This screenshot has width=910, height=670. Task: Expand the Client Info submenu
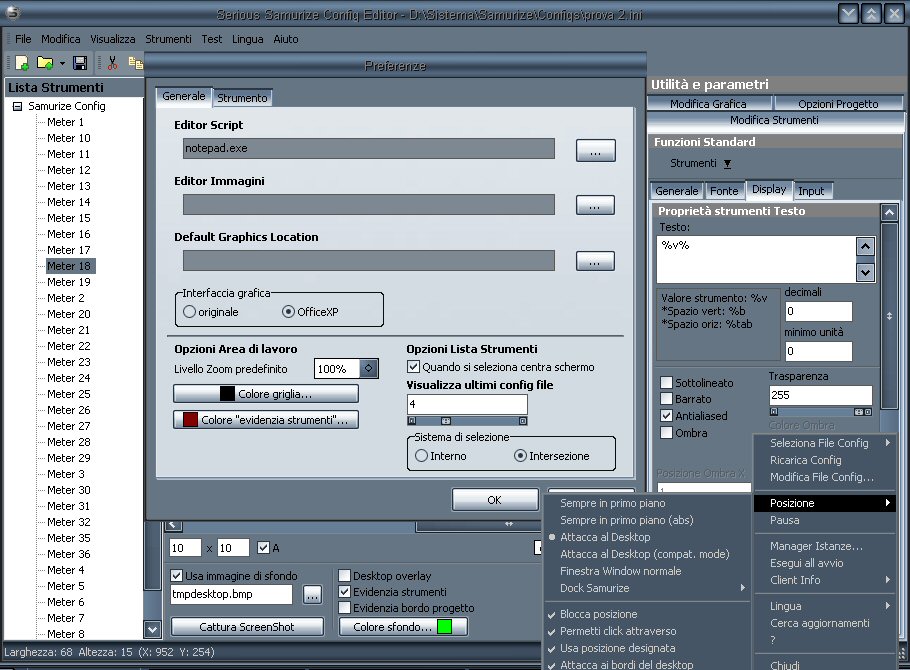click(x=887, y=579)
